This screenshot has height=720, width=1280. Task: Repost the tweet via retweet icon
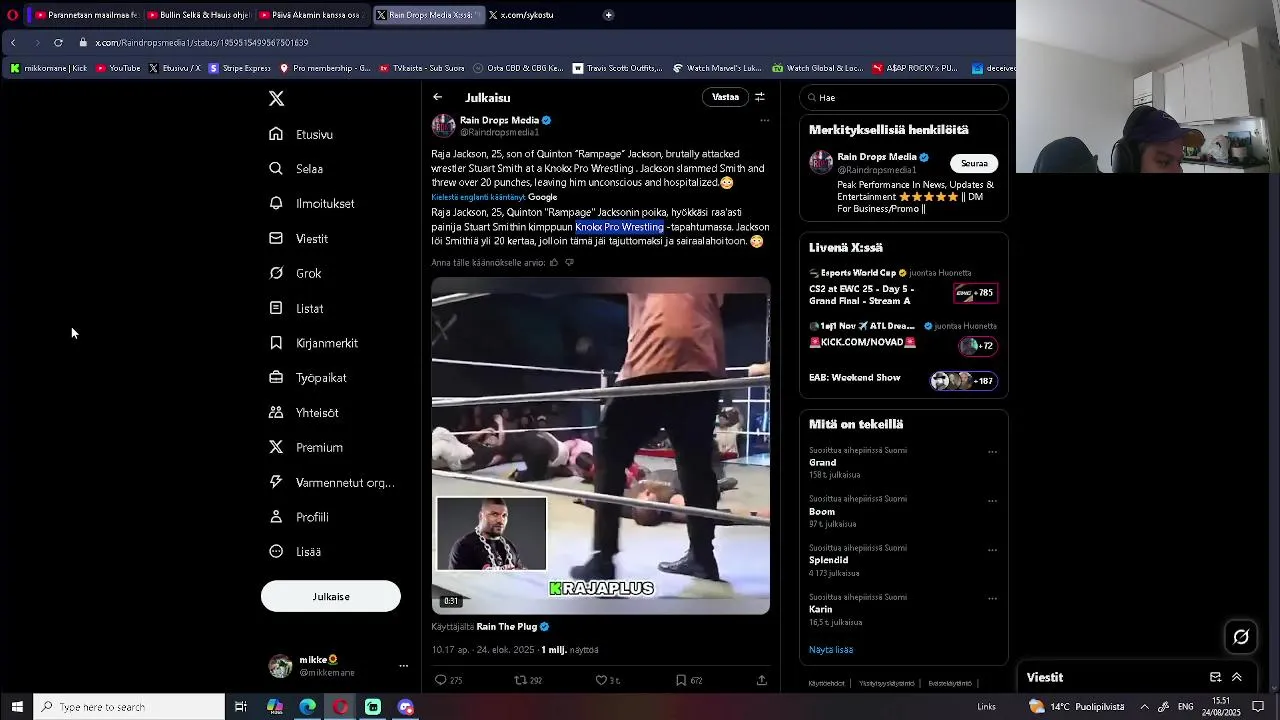pyautogui.click(x=520, y=680)
